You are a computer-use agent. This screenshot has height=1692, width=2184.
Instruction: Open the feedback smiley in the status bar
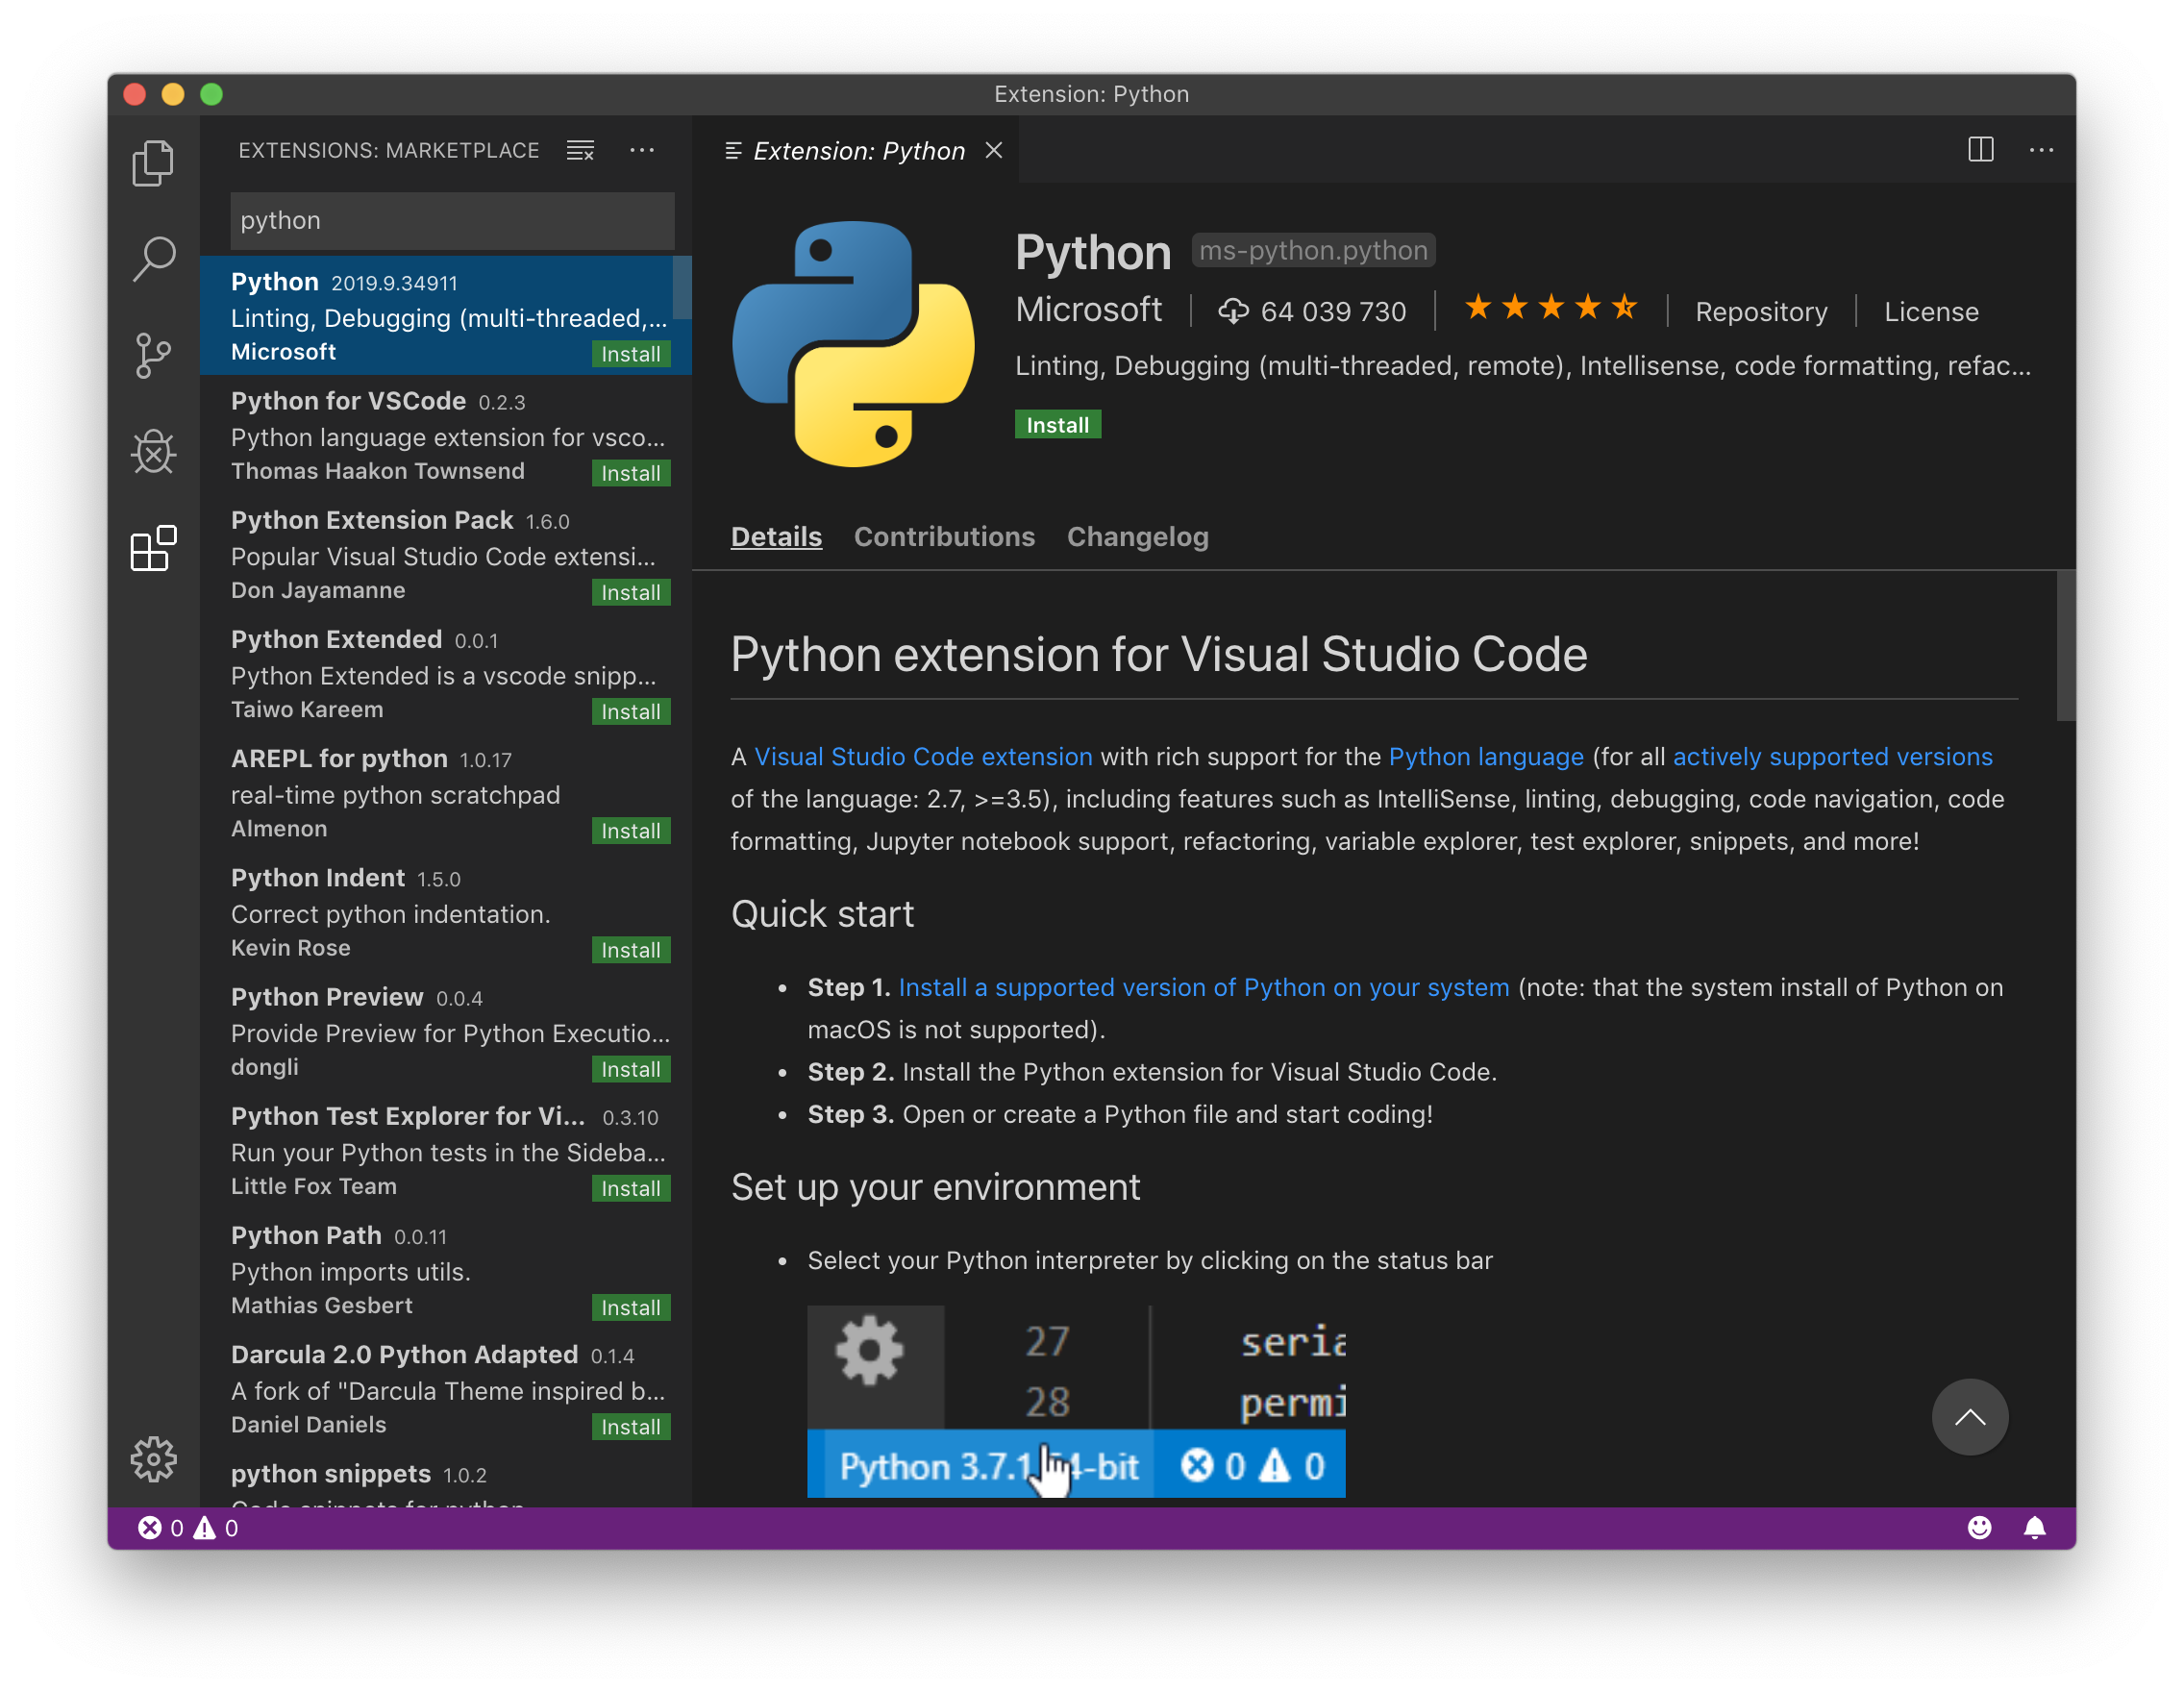(x=1979, y=1527)
